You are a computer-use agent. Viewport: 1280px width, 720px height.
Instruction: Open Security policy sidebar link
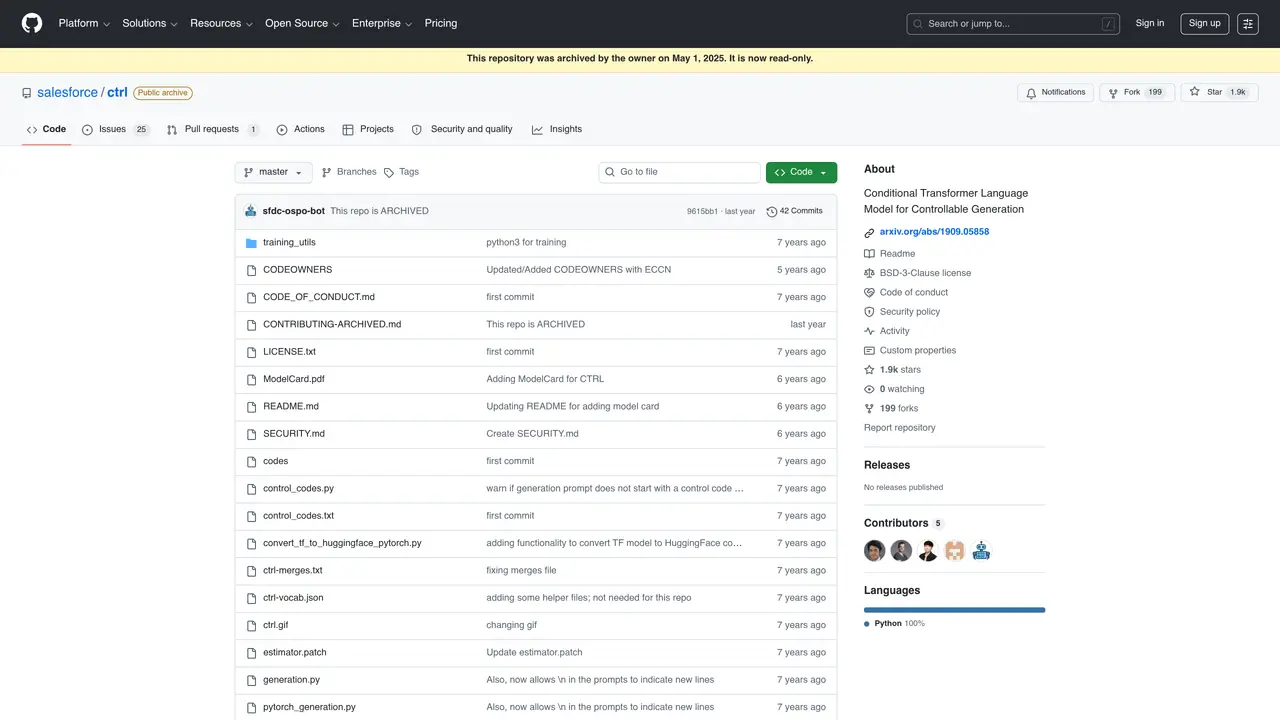(x=902, y=312)
